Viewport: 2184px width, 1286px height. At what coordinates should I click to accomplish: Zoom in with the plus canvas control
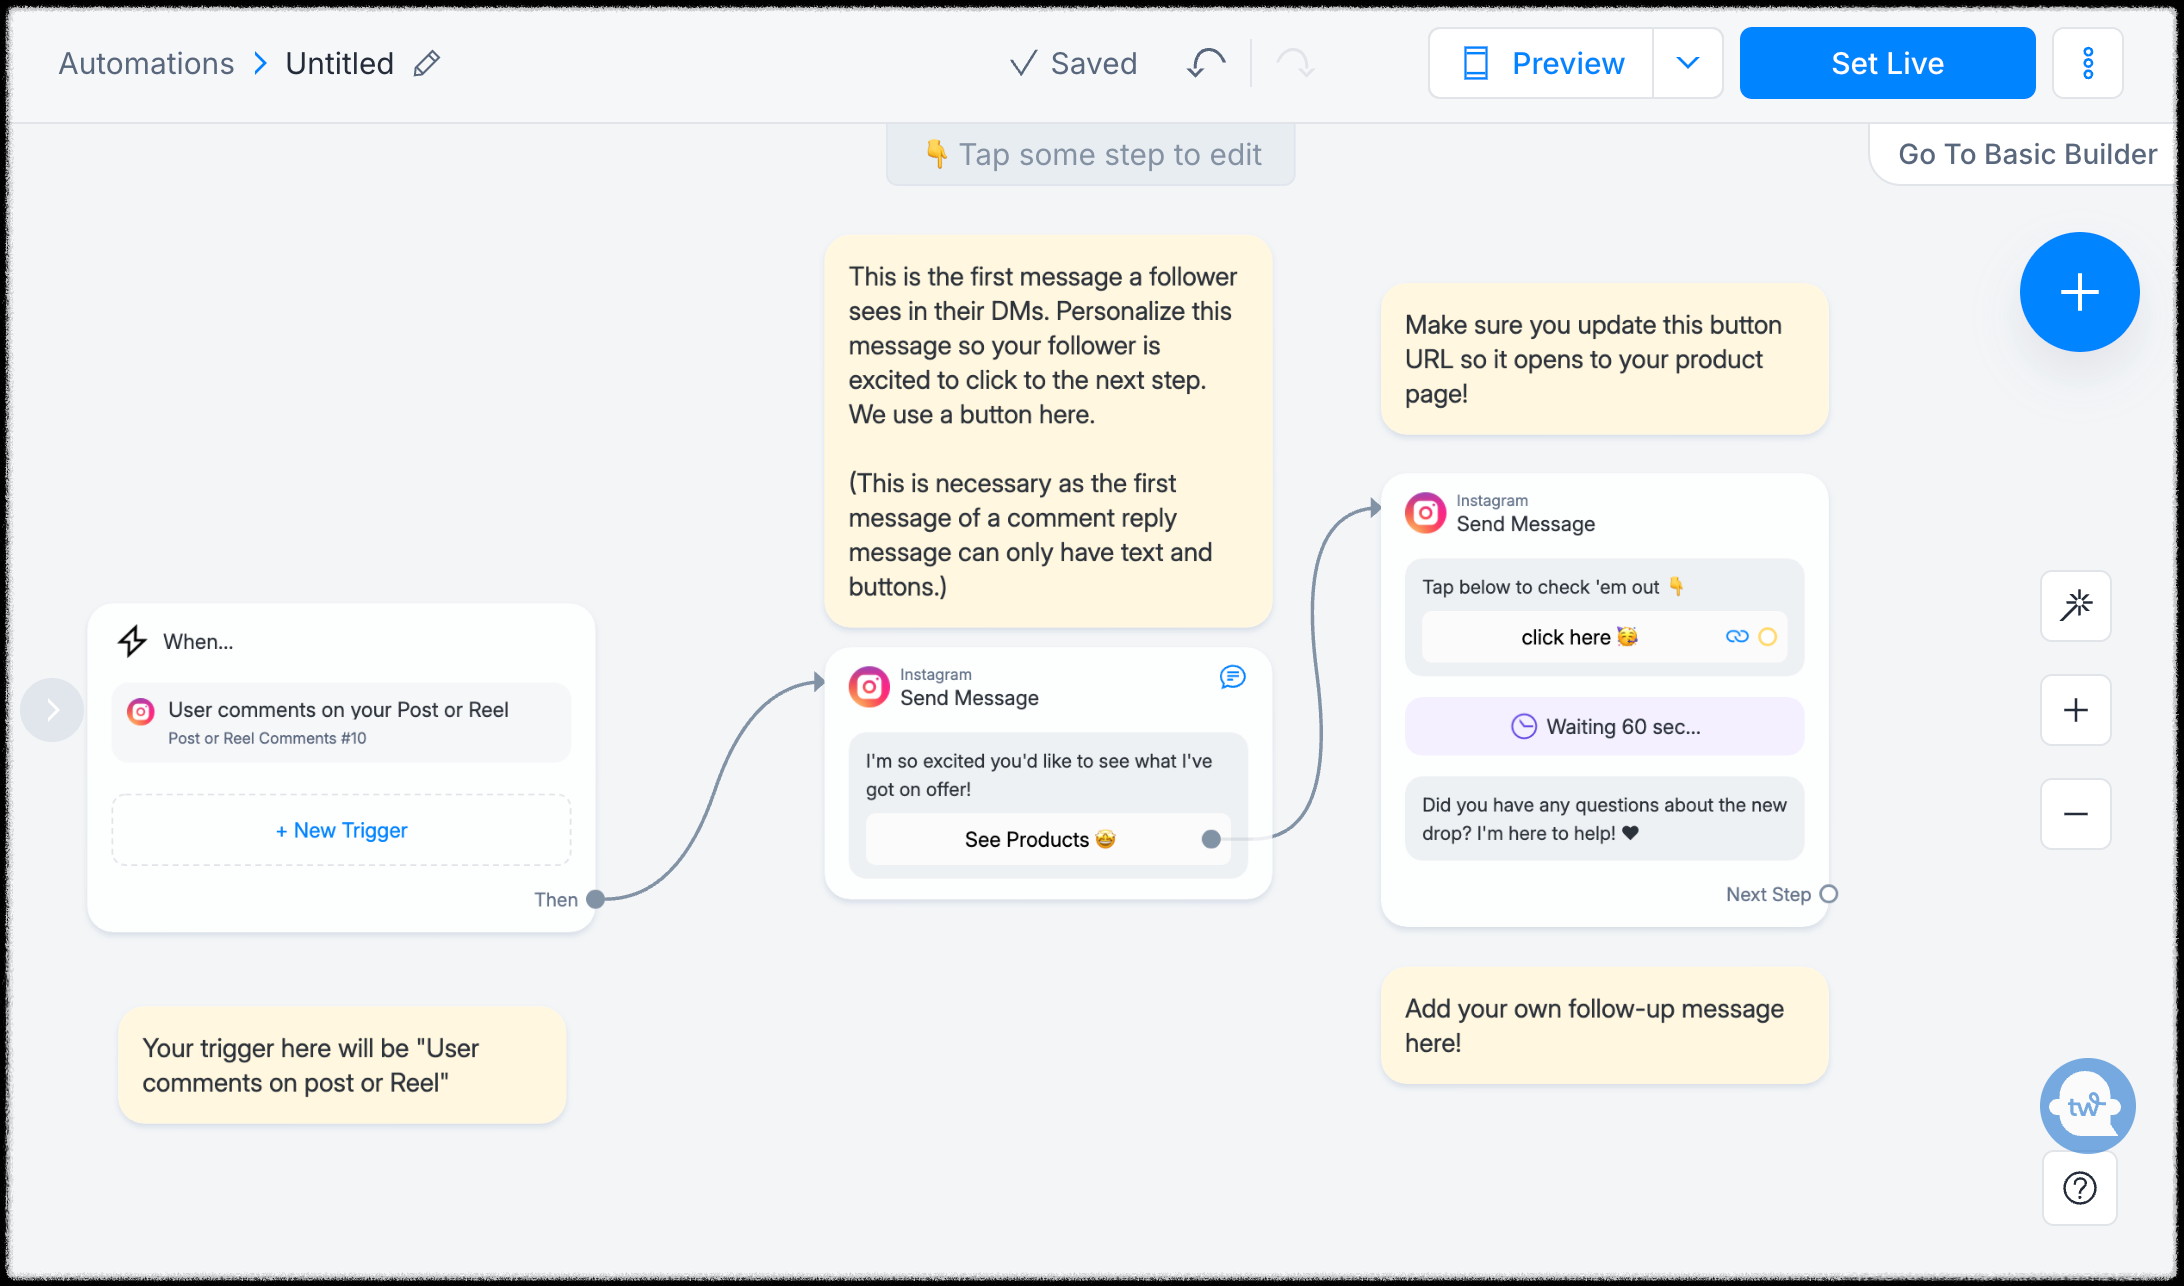[2076, 710]
